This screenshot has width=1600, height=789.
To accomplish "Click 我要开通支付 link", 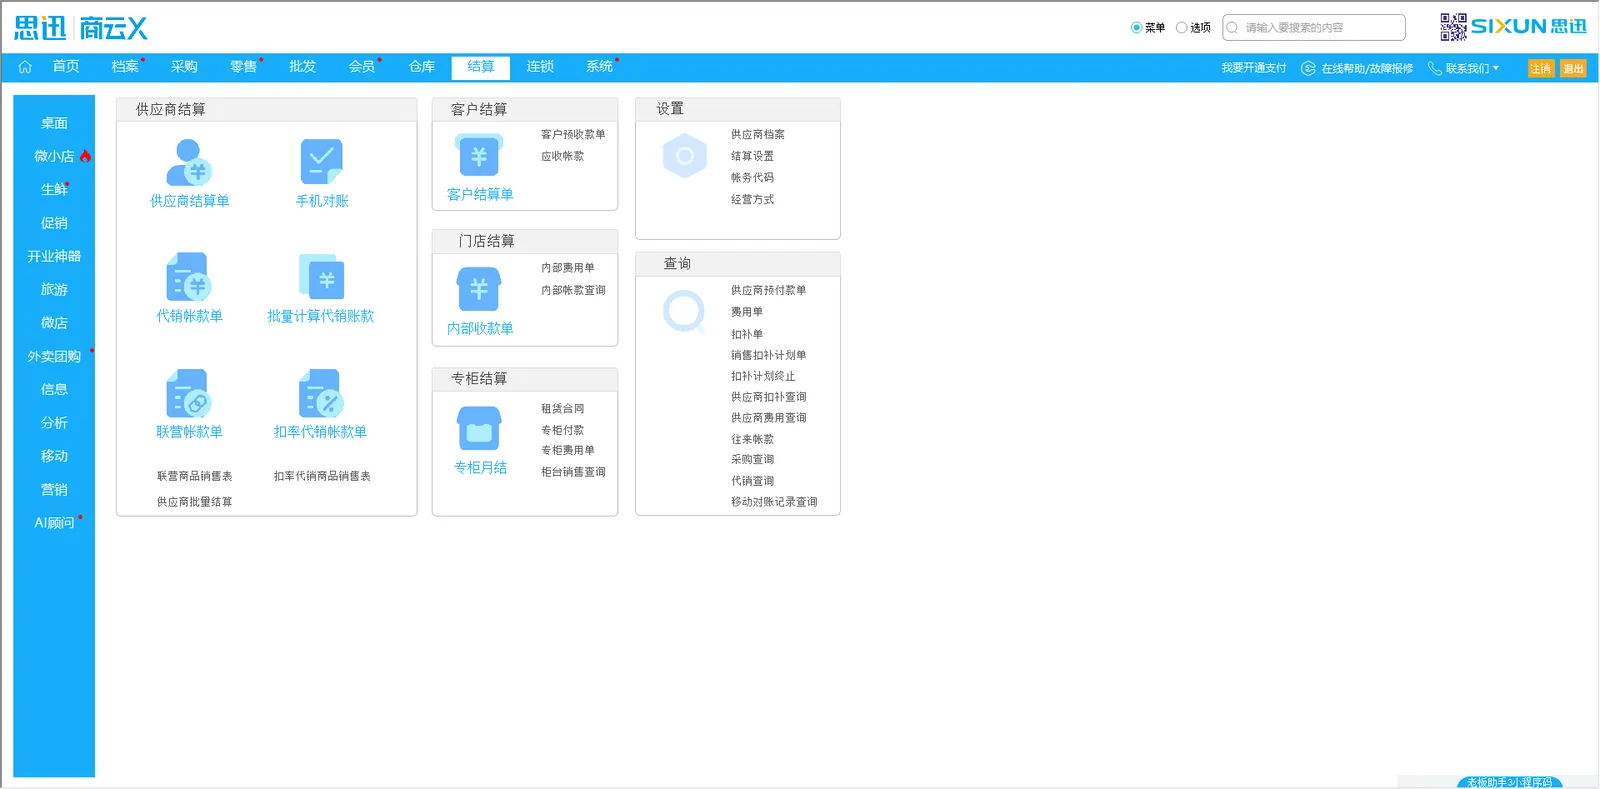I will (x=1254, y=68).
